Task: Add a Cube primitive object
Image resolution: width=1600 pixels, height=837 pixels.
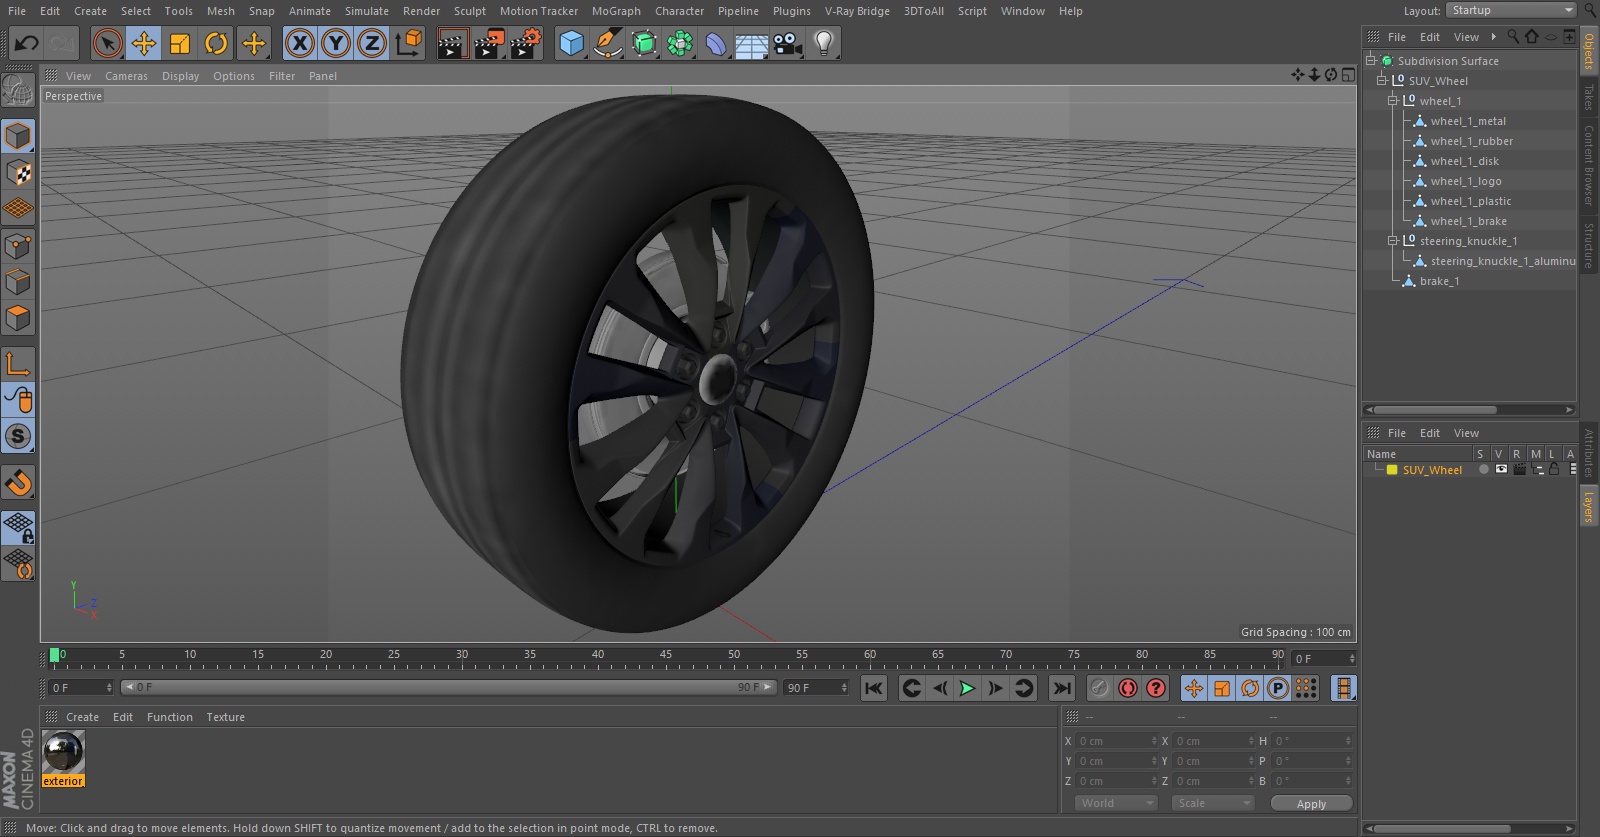Action: pyautogui.click(x=571, y=43)
